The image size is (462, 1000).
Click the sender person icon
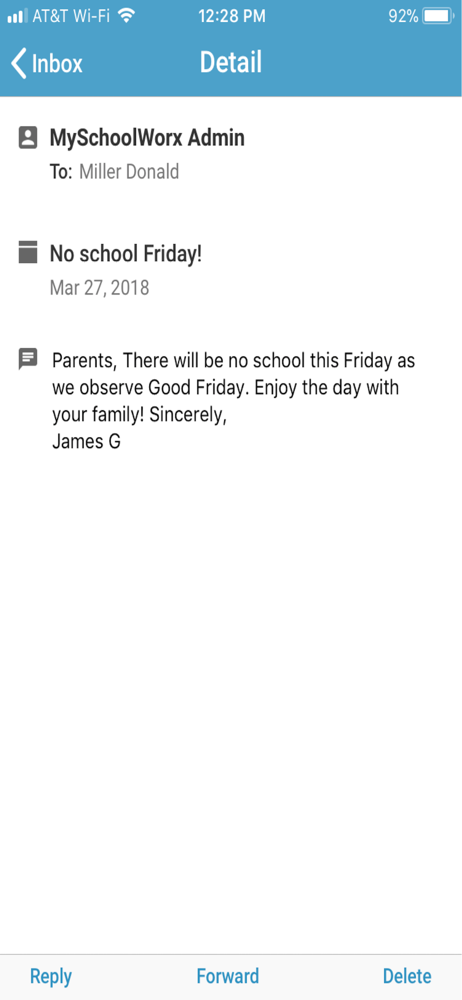pyautogui.click(x=28, y=138)
